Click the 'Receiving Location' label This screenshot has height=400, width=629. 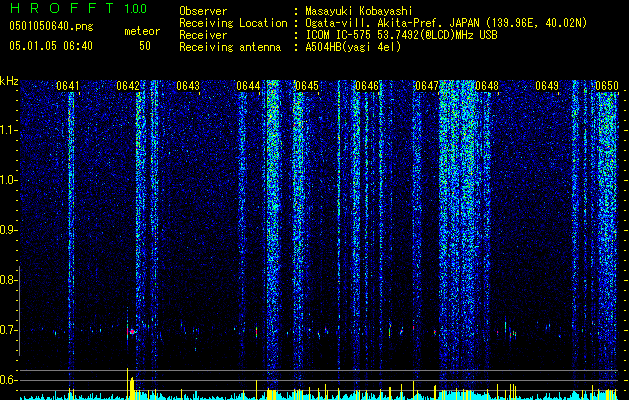pos(233,23)
